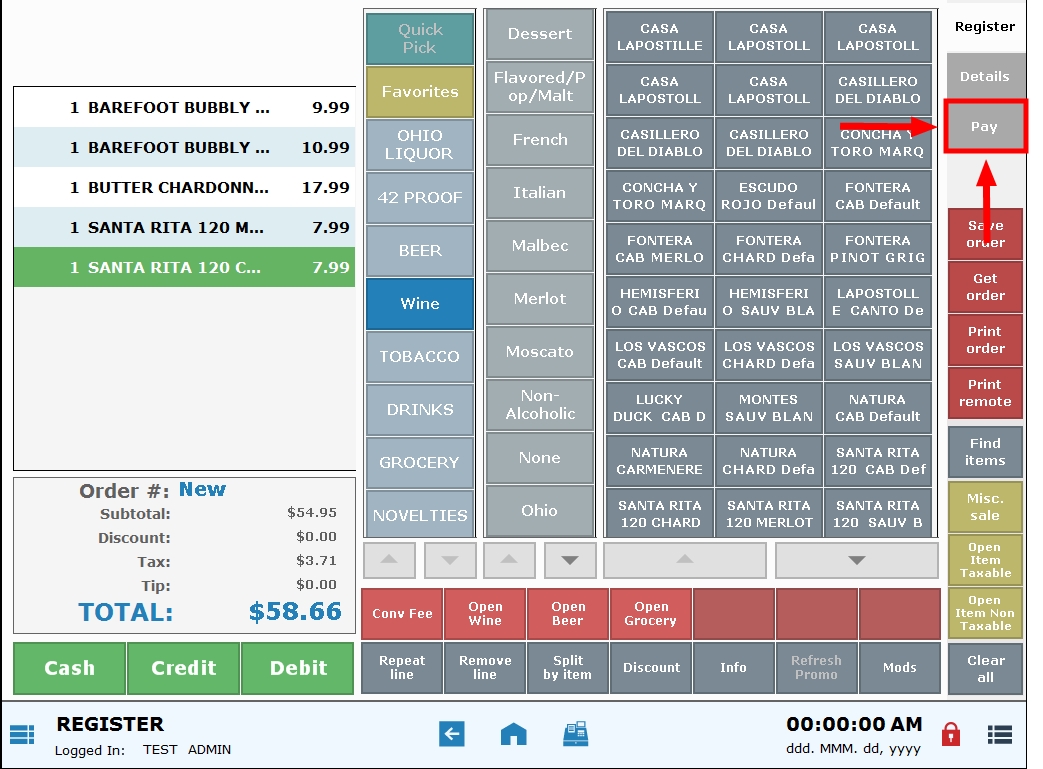Click Print remote button
This screenshot has height=769, width=1043.
[985, 393]
